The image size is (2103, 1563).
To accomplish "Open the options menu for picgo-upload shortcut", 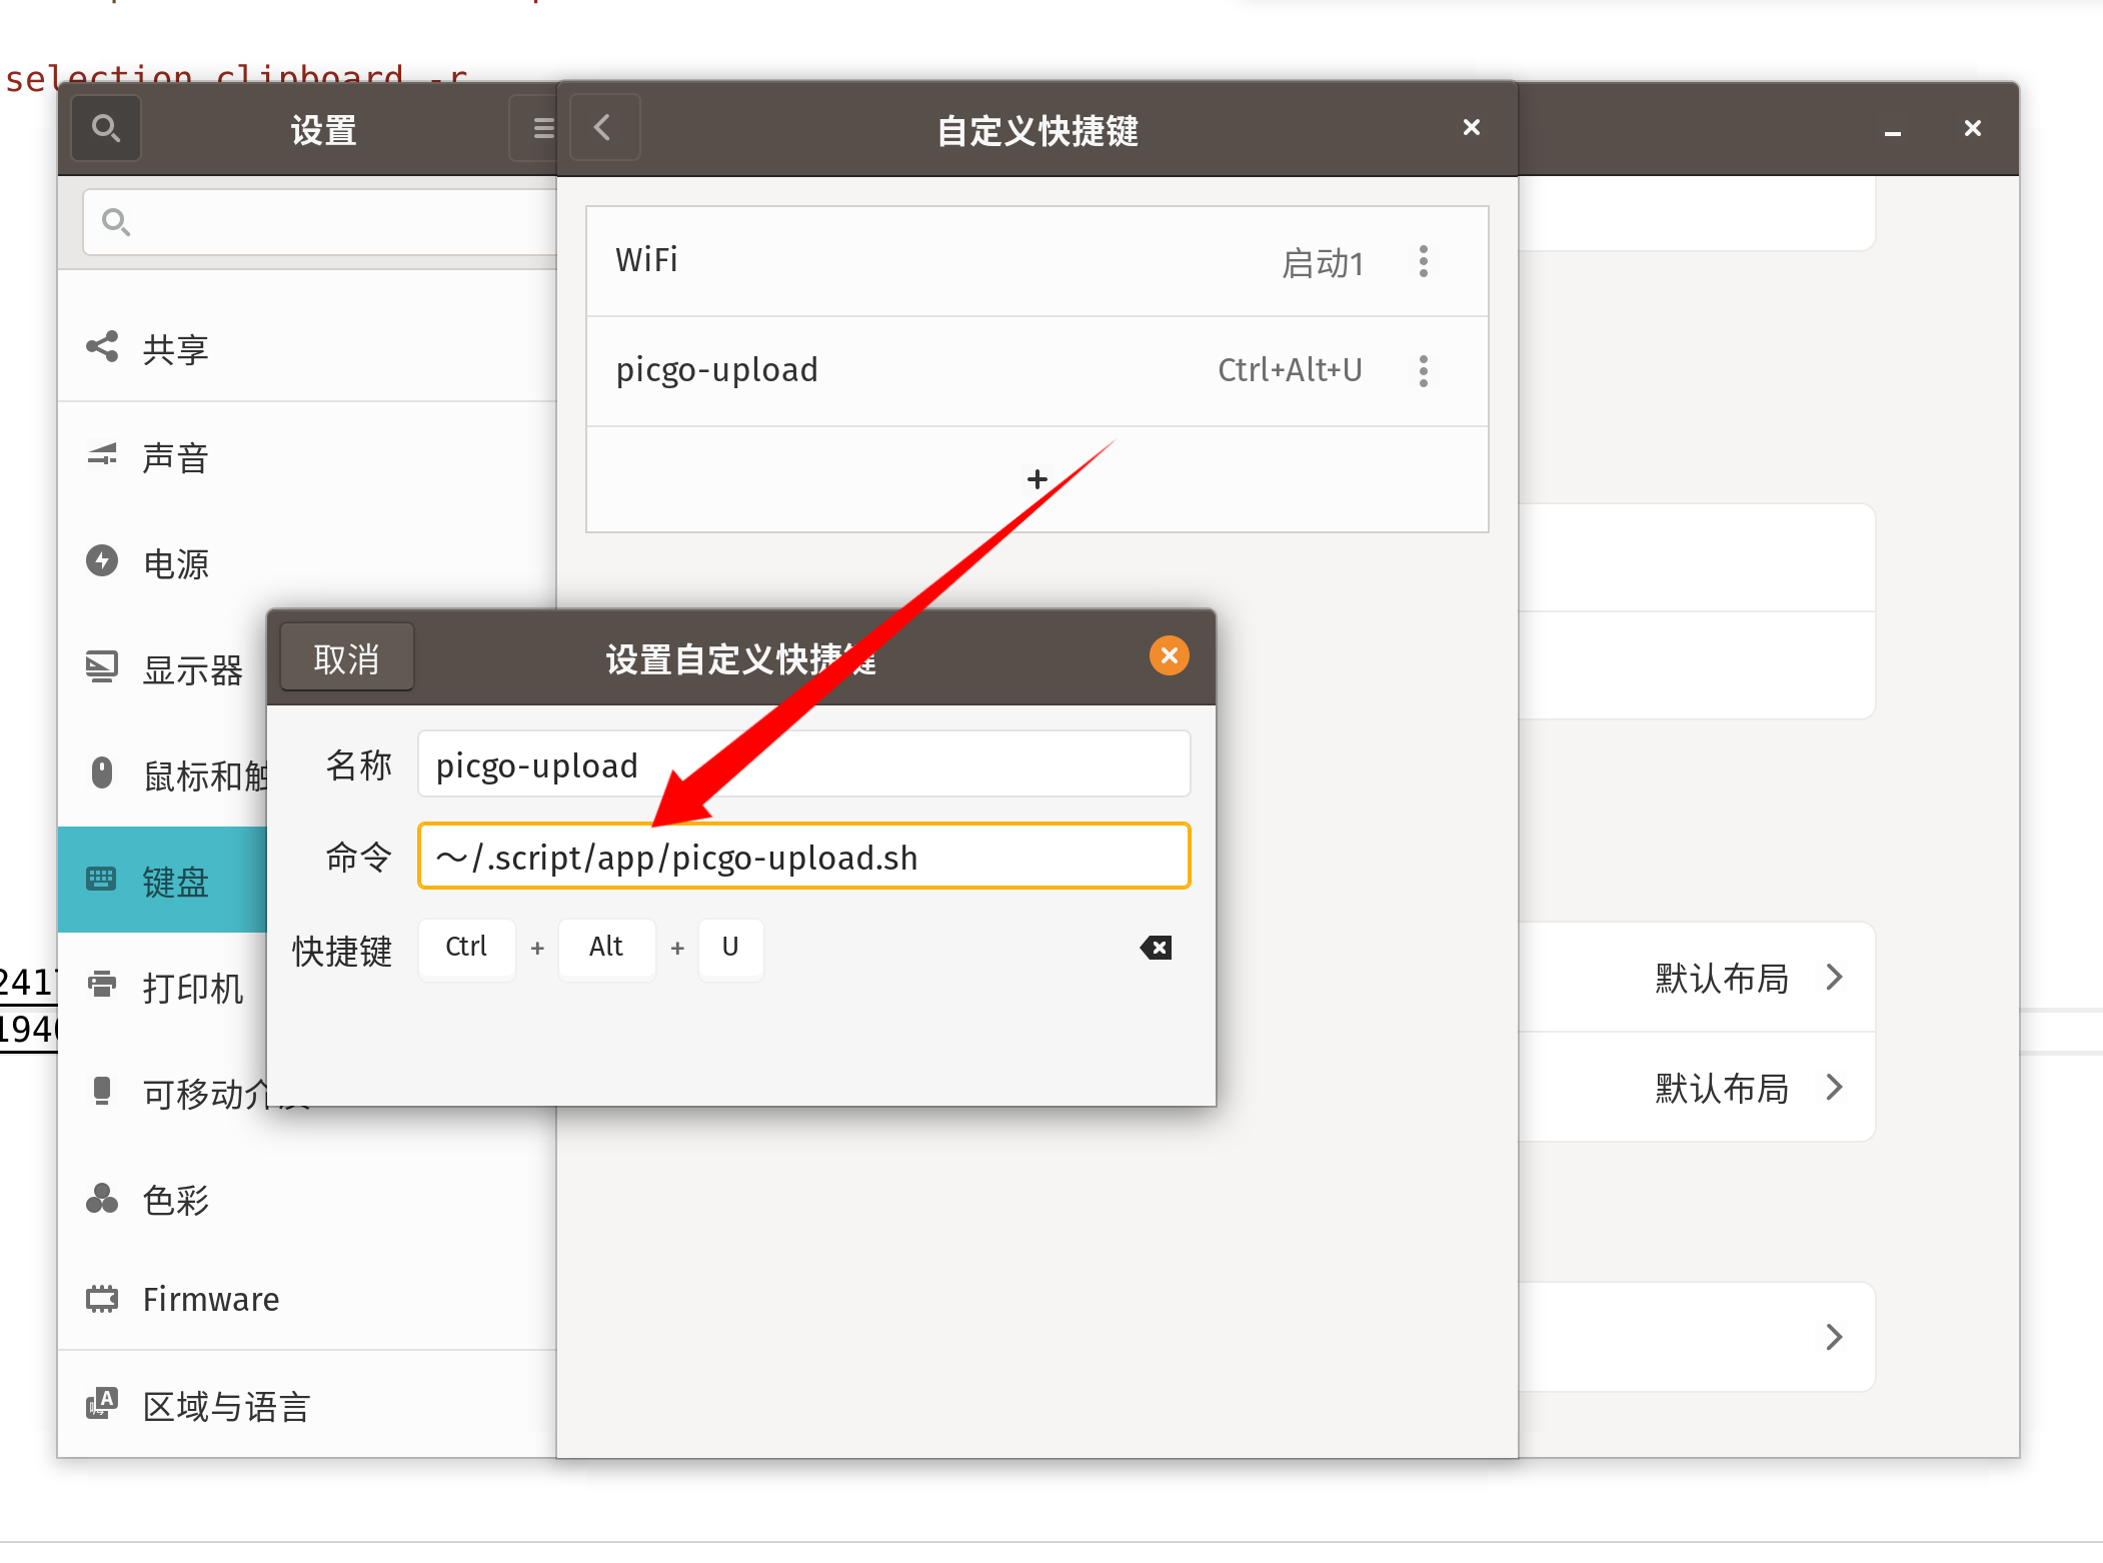I will coord(1423,371).
